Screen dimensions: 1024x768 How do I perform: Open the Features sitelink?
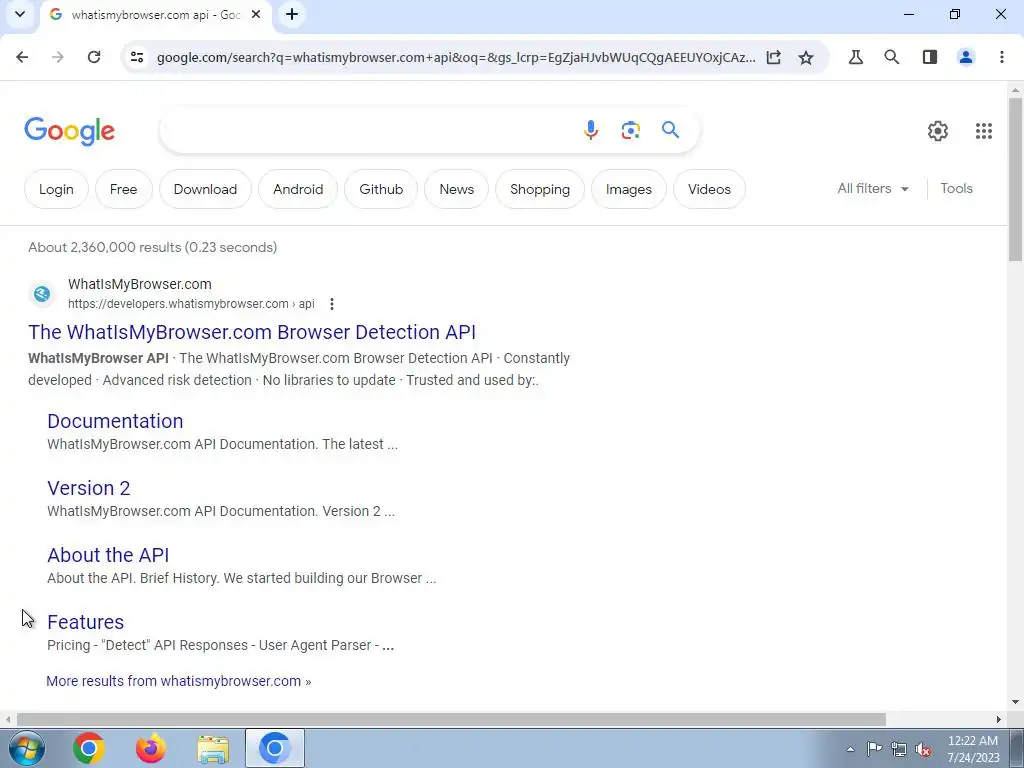[x=86, y=622]
